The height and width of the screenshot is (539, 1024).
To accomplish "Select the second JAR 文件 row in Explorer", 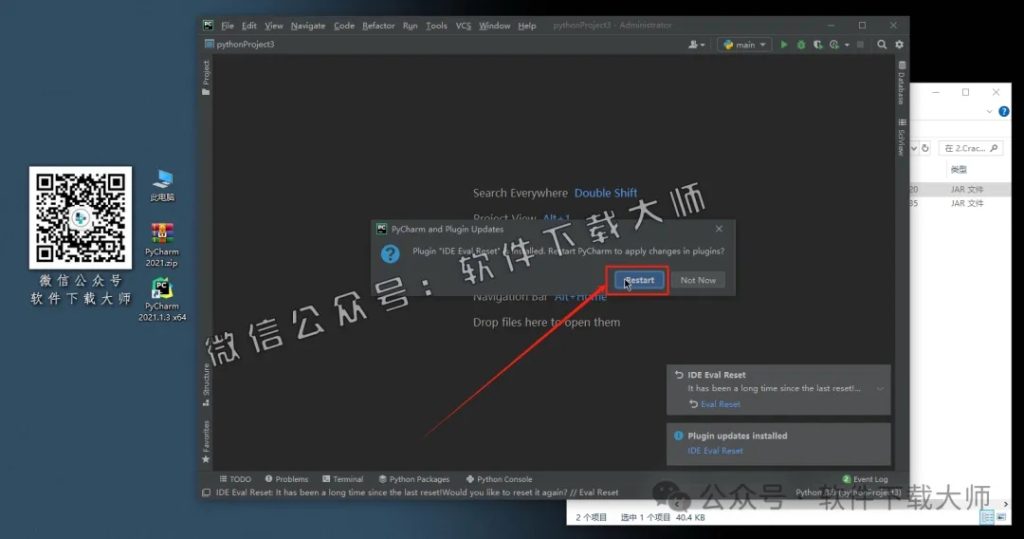I will click(959, 203).
